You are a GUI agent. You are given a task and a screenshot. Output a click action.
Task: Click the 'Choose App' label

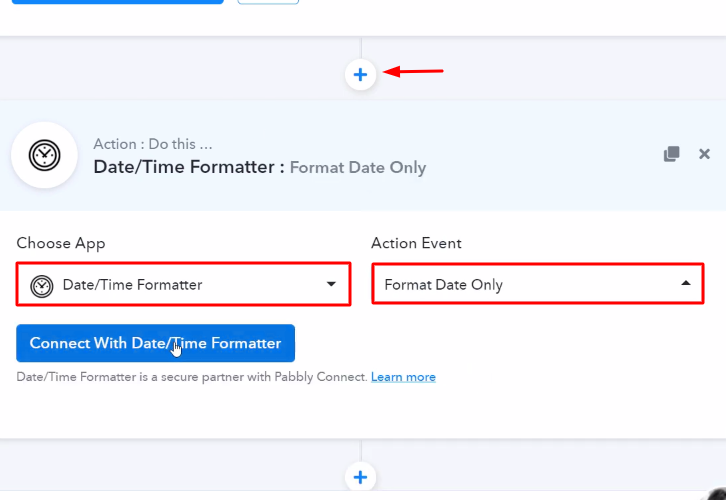click(61, 244)
